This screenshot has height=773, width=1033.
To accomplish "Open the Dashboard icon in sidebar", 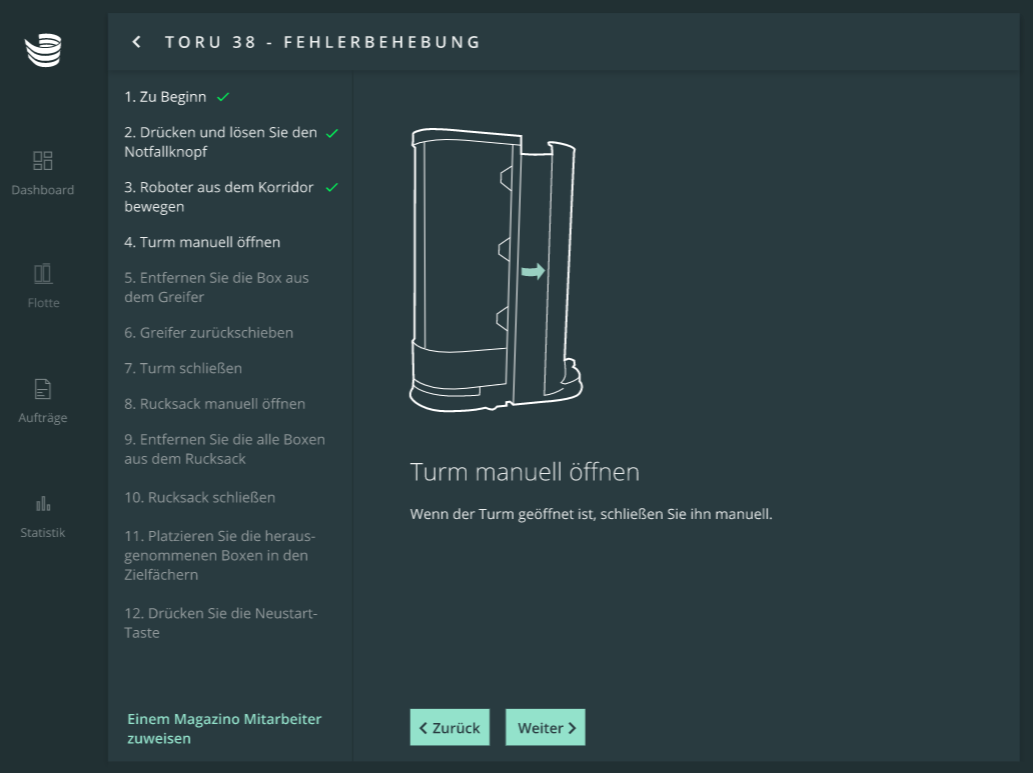I will click(43, 160).
